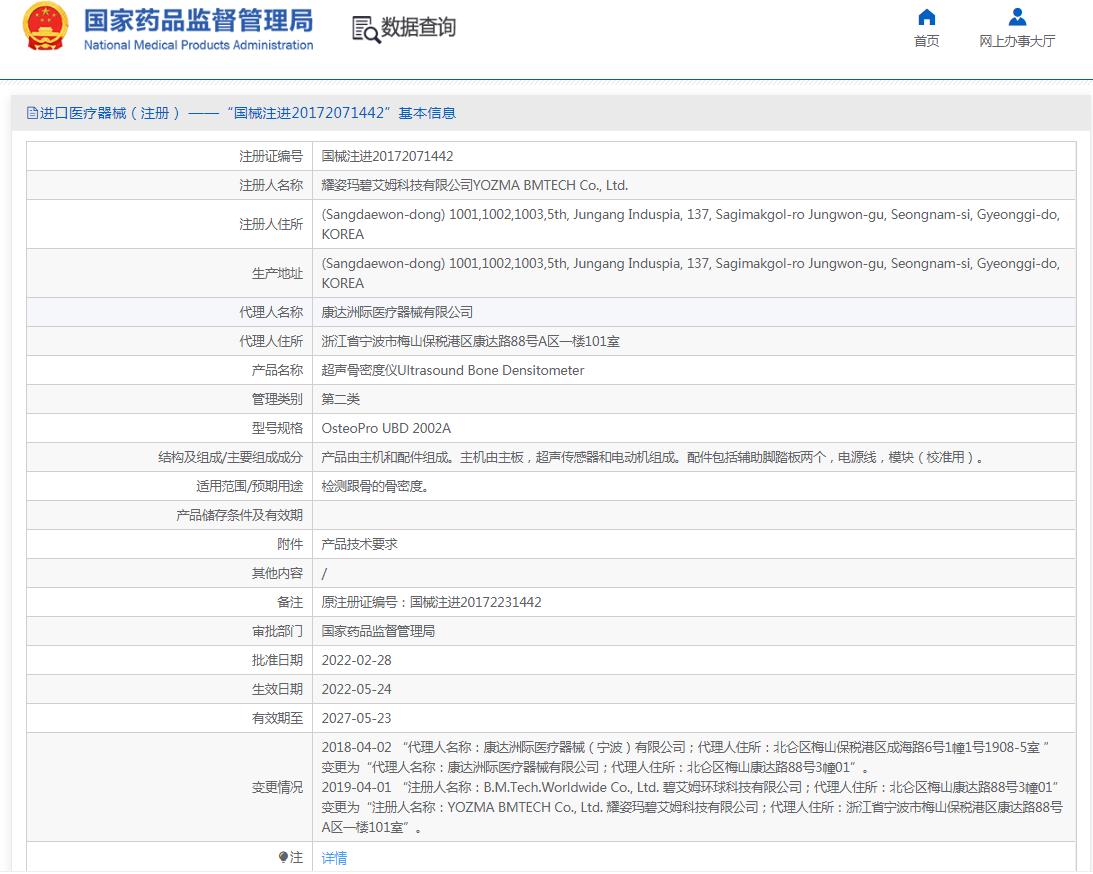1093x874 pixels.
Task: Click the 产品名称 row label
Action: click(277, 371)
